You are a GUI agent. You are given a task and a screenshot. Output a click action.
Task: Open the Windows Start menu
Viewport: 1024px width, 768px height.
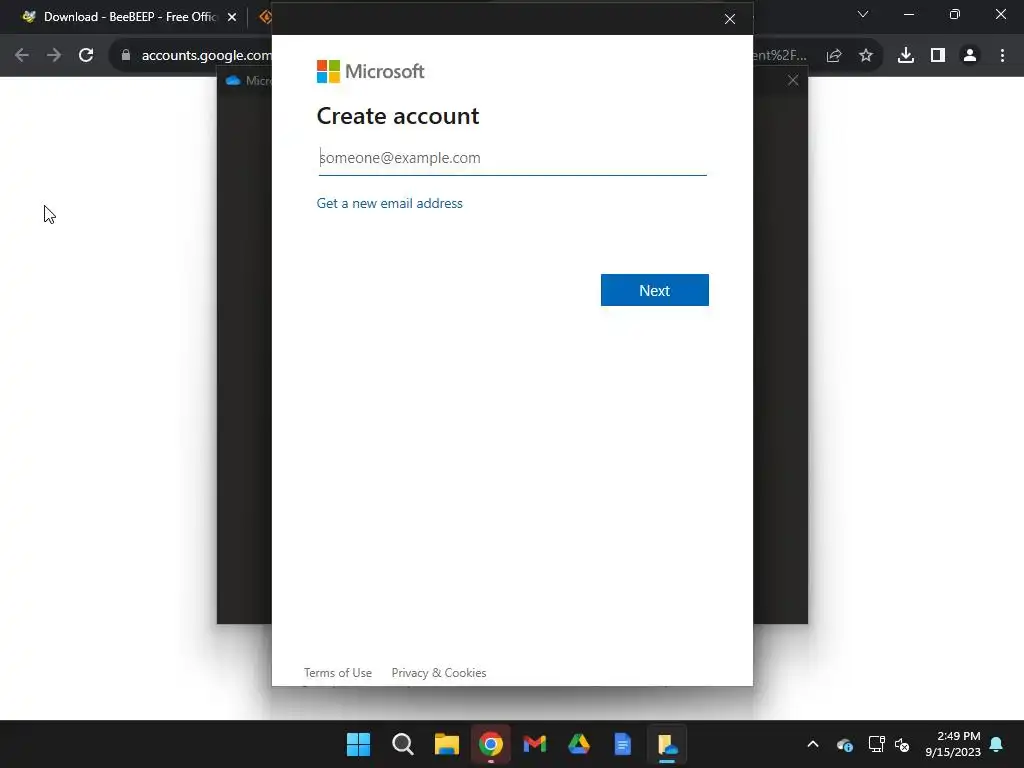[359, 744]
